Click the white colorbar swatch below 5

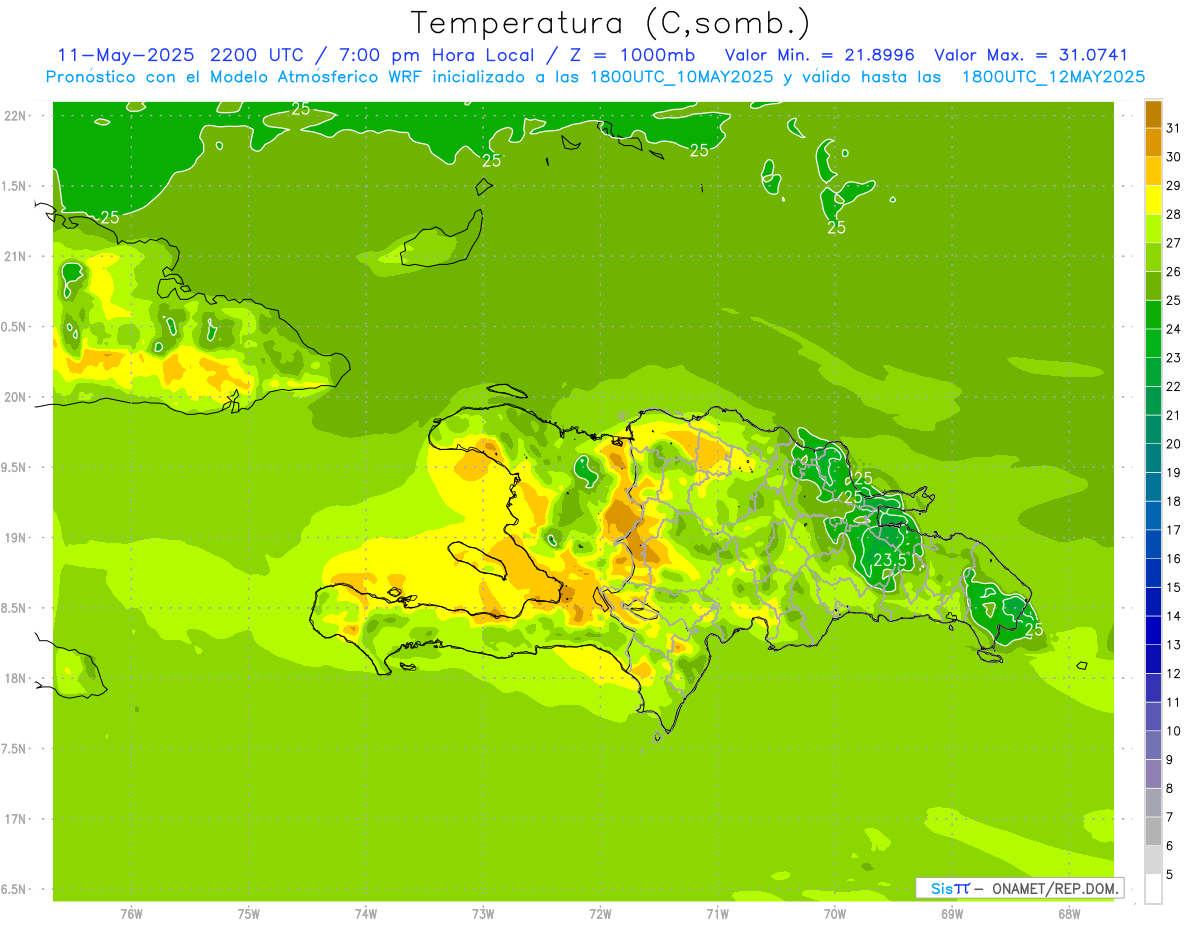pos(1153,888)
